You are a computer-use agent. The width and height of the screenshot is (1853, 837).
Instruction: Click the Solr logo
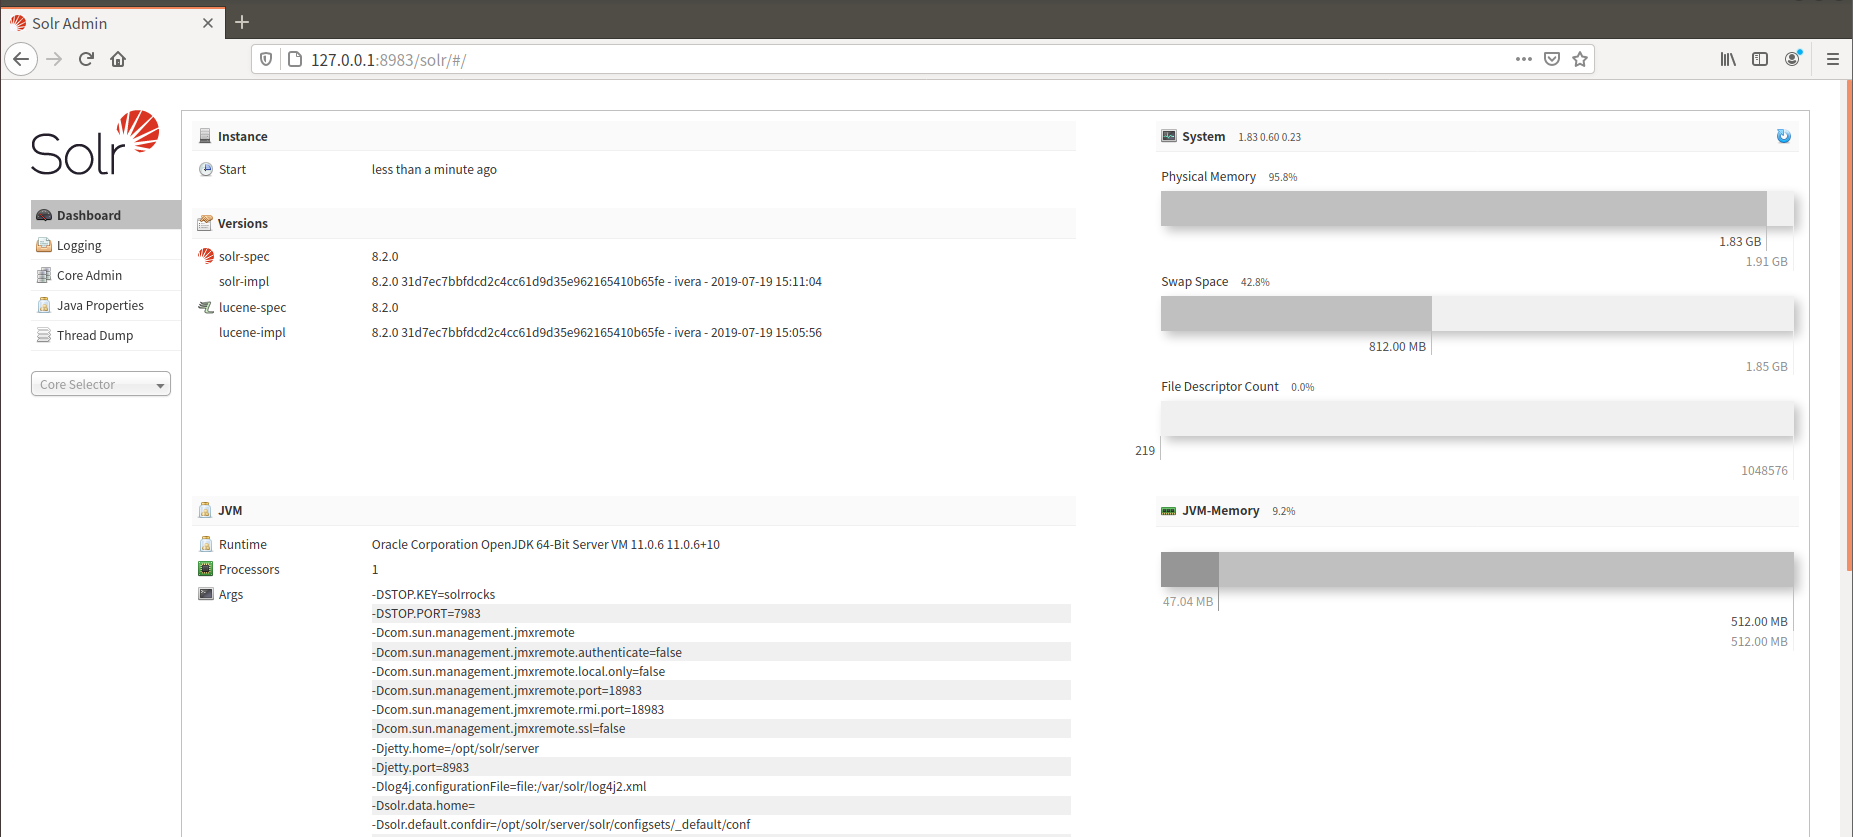[95, 143]
